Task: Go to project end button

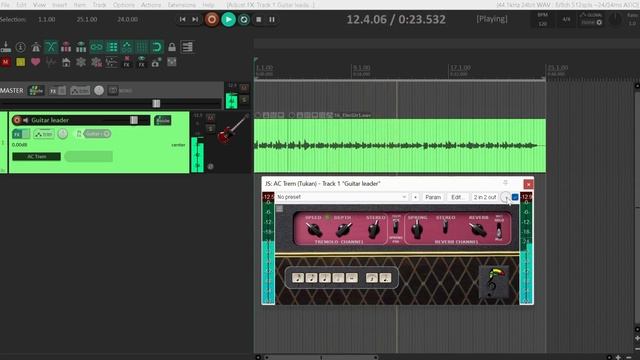Action: pos(195,20)
